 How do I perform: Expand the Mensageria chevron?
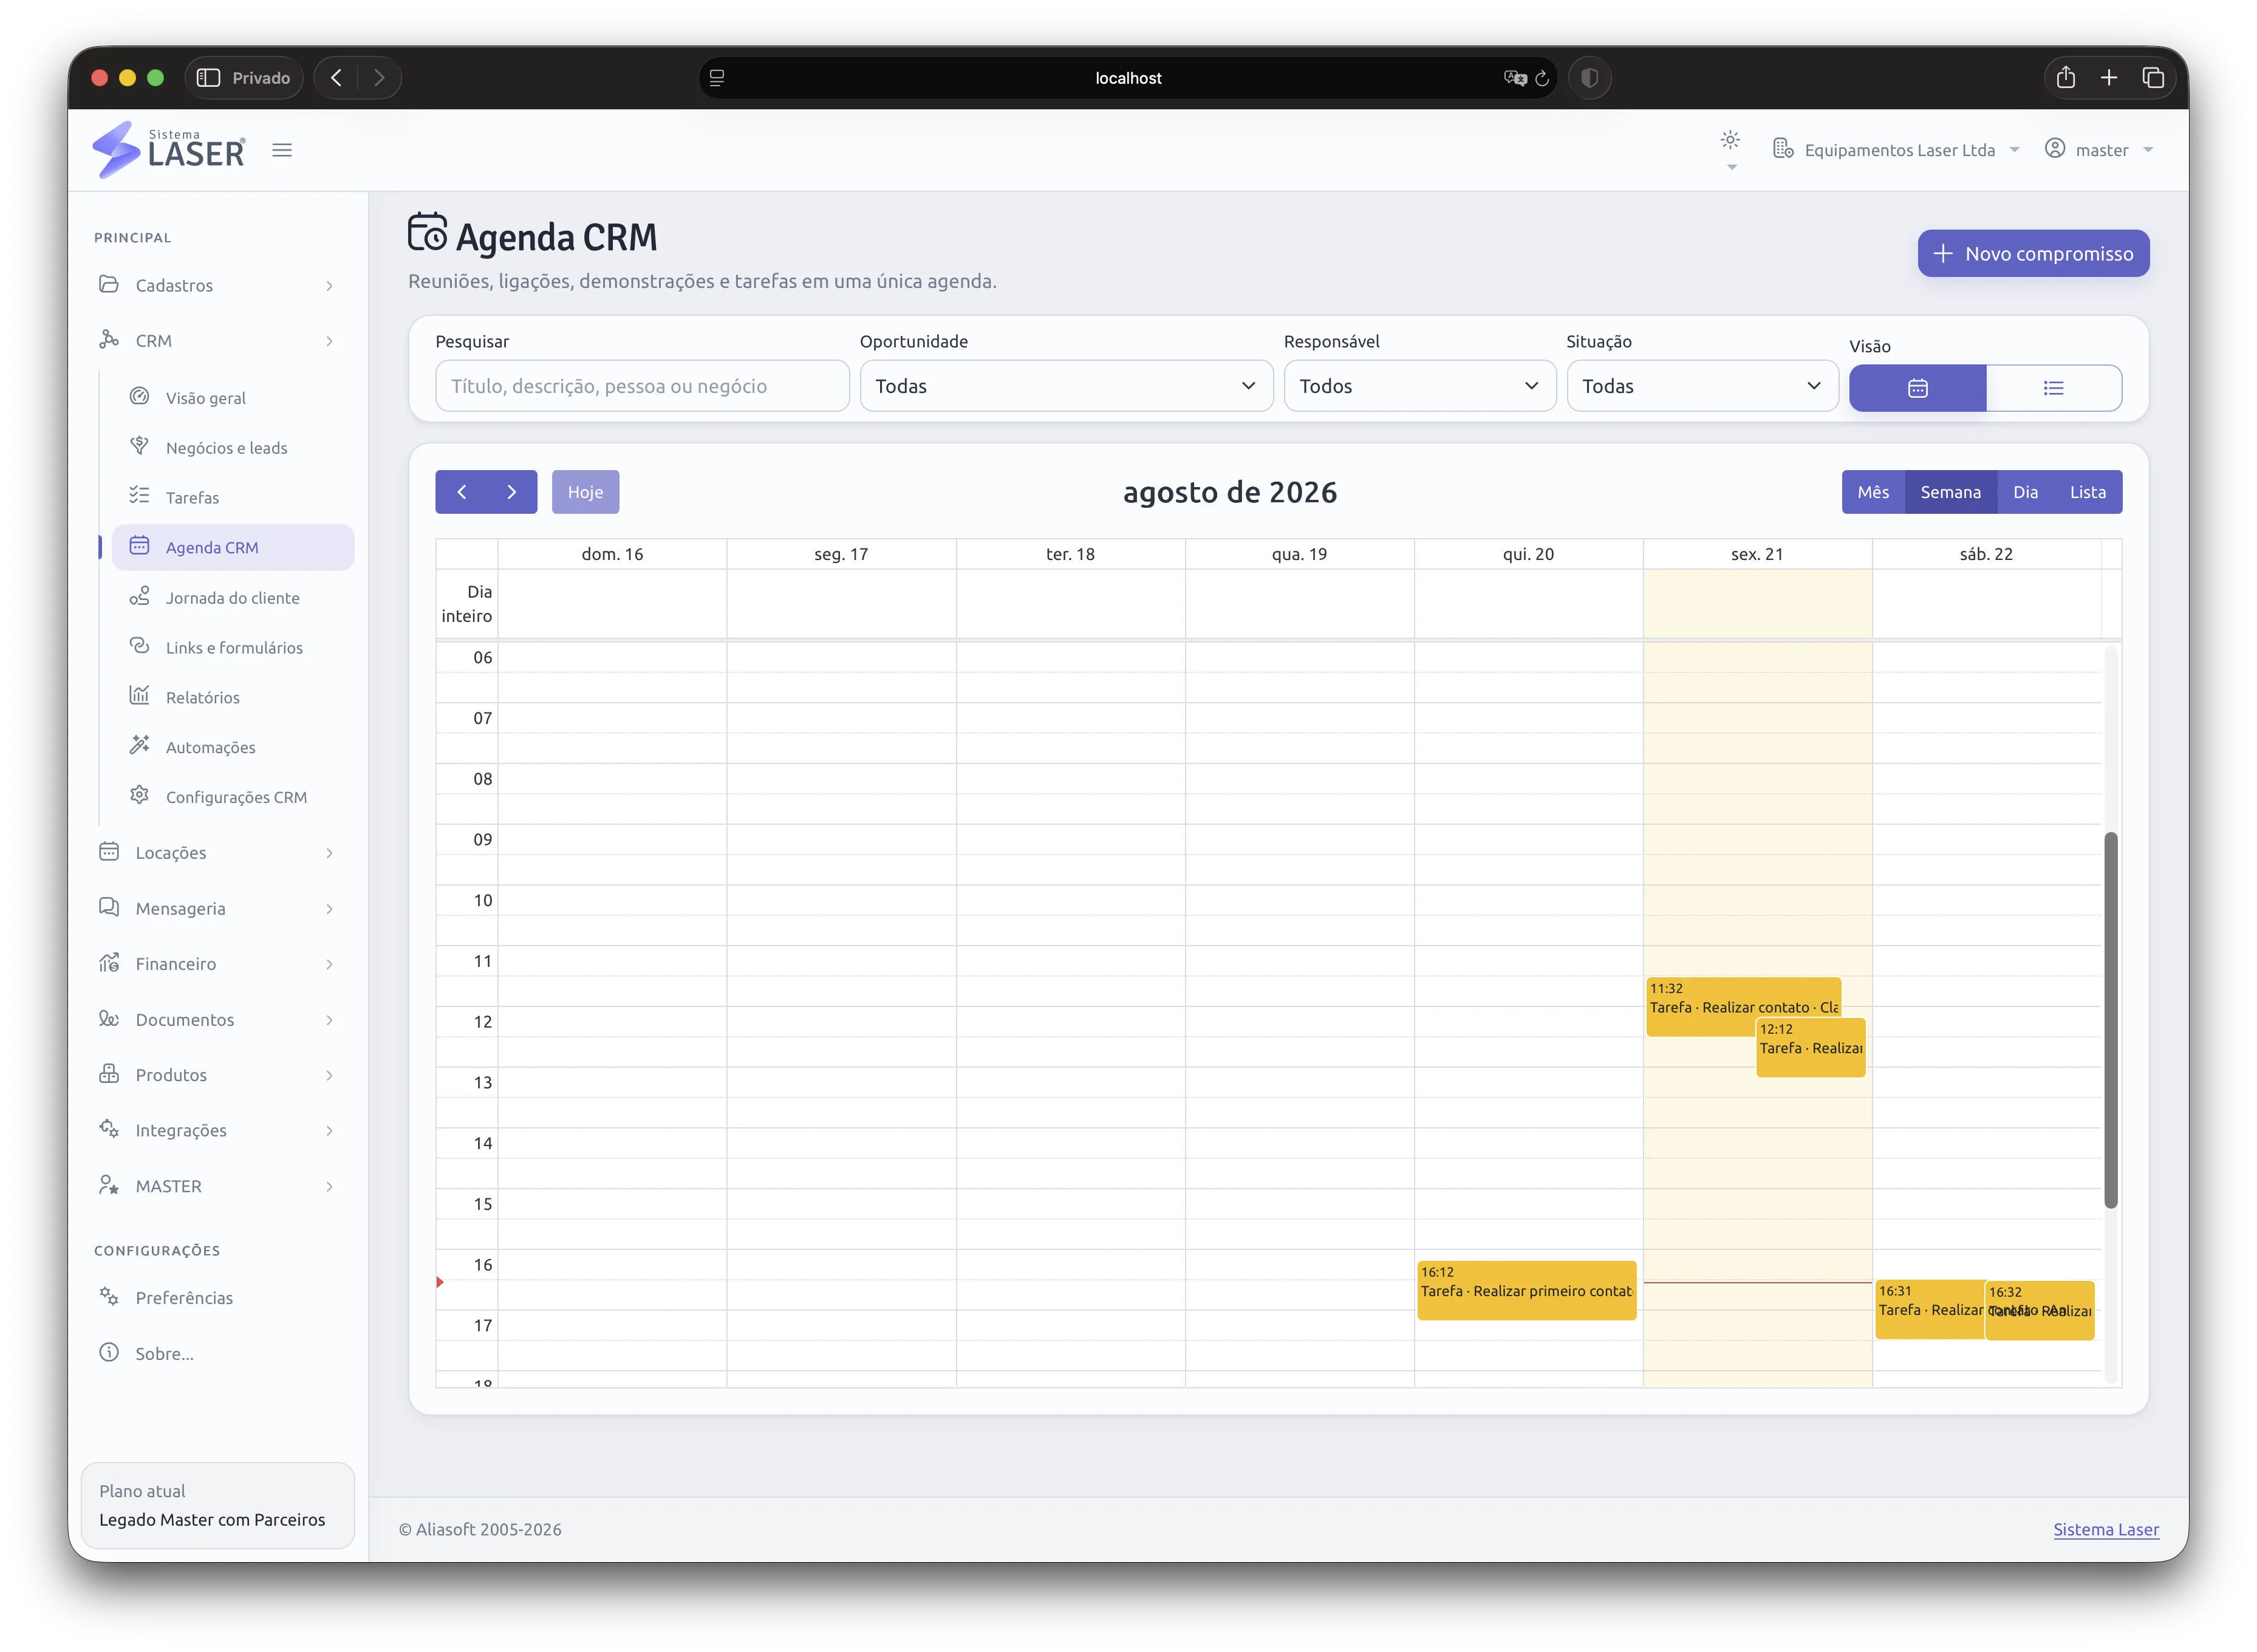point(329,909)
